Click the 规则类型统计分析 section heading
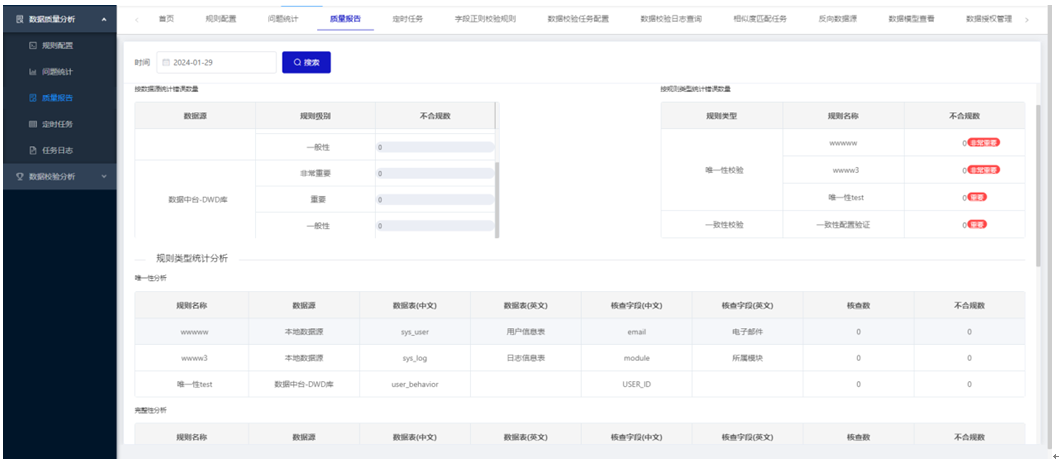The height and width of the screenshot is (466, 1059). [x=192, y=259]
